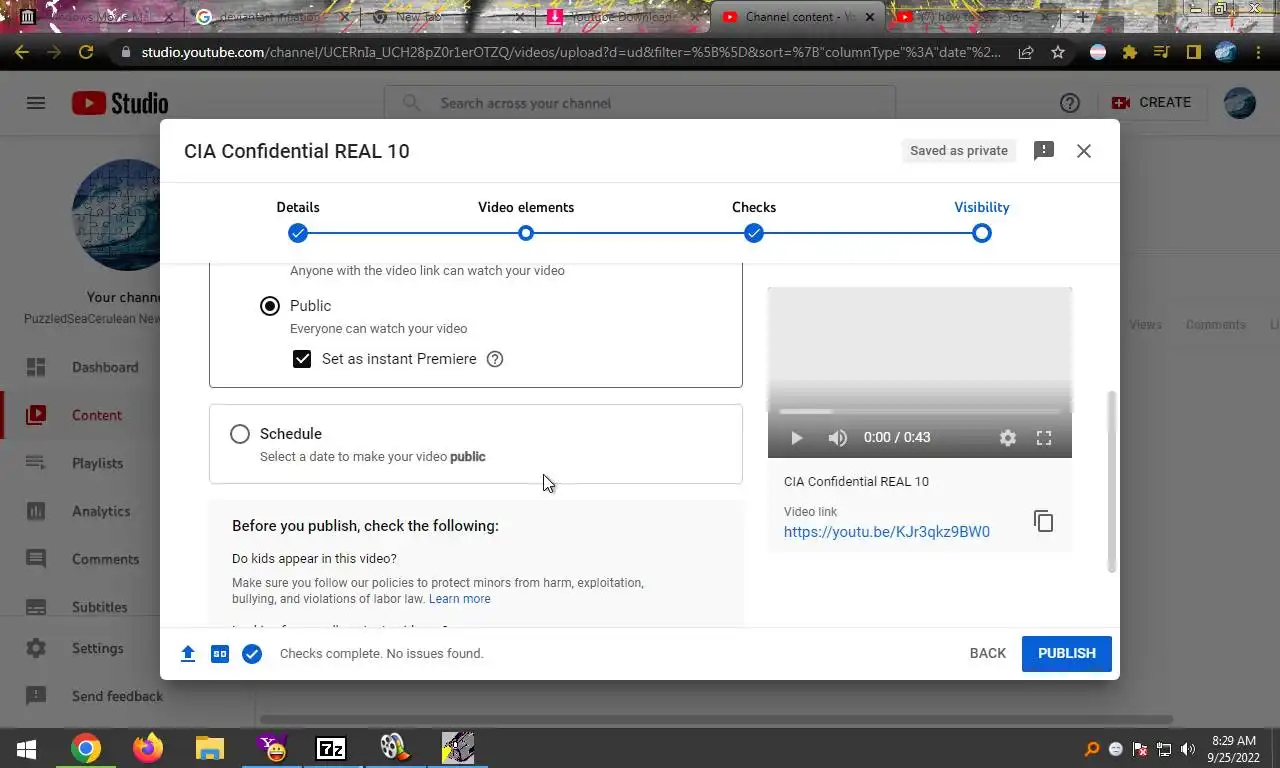
Task: Seek on the video preview progress bar
Action: (920, 411)
